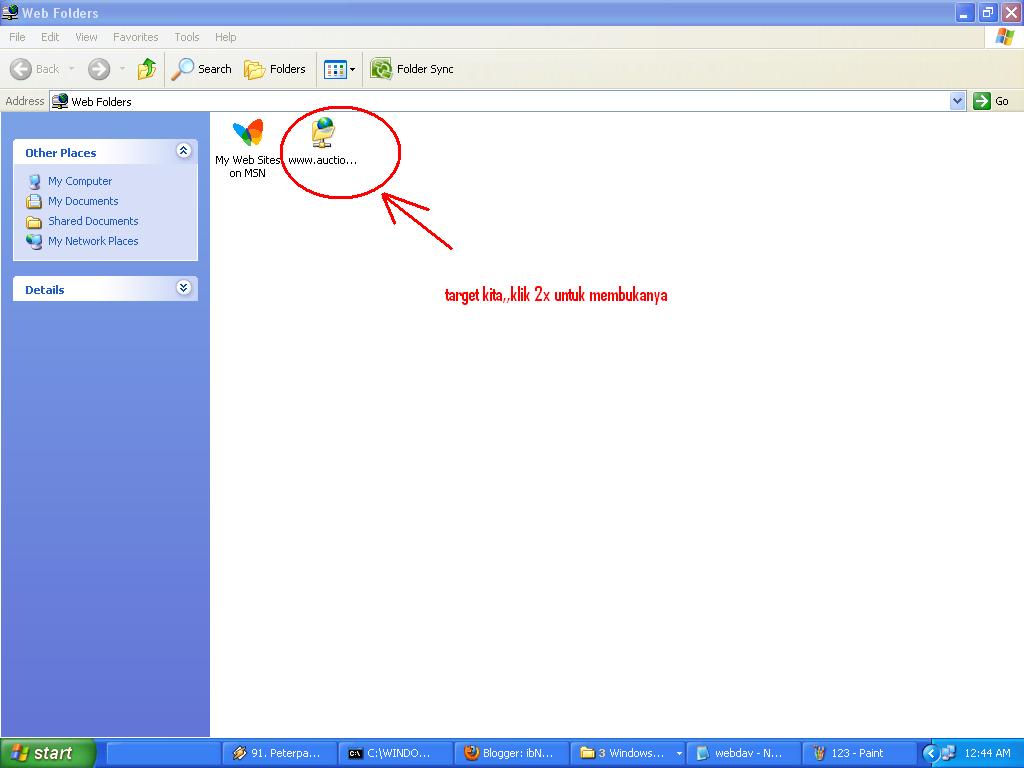Open the Help menu
This screenshot has width=1024, height=768.
click(225, 37)
